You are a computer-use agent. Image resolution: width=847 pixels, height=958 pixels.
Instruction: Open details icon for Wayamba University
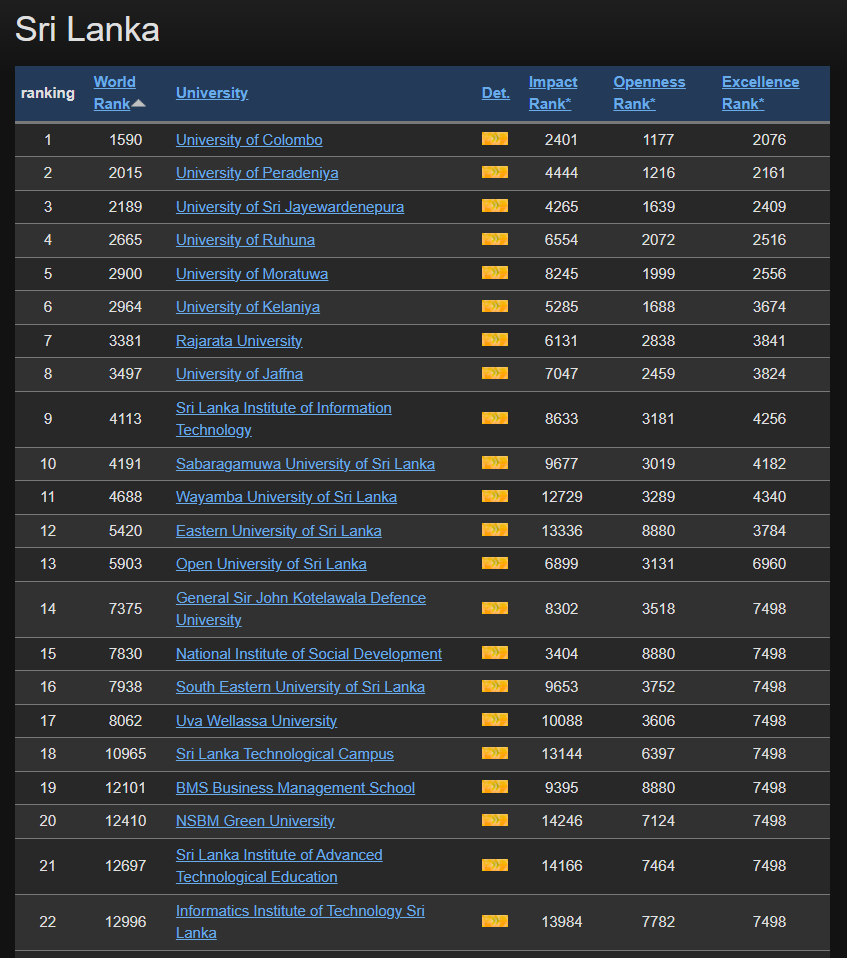pyautogui.click(x=494, y=497)
